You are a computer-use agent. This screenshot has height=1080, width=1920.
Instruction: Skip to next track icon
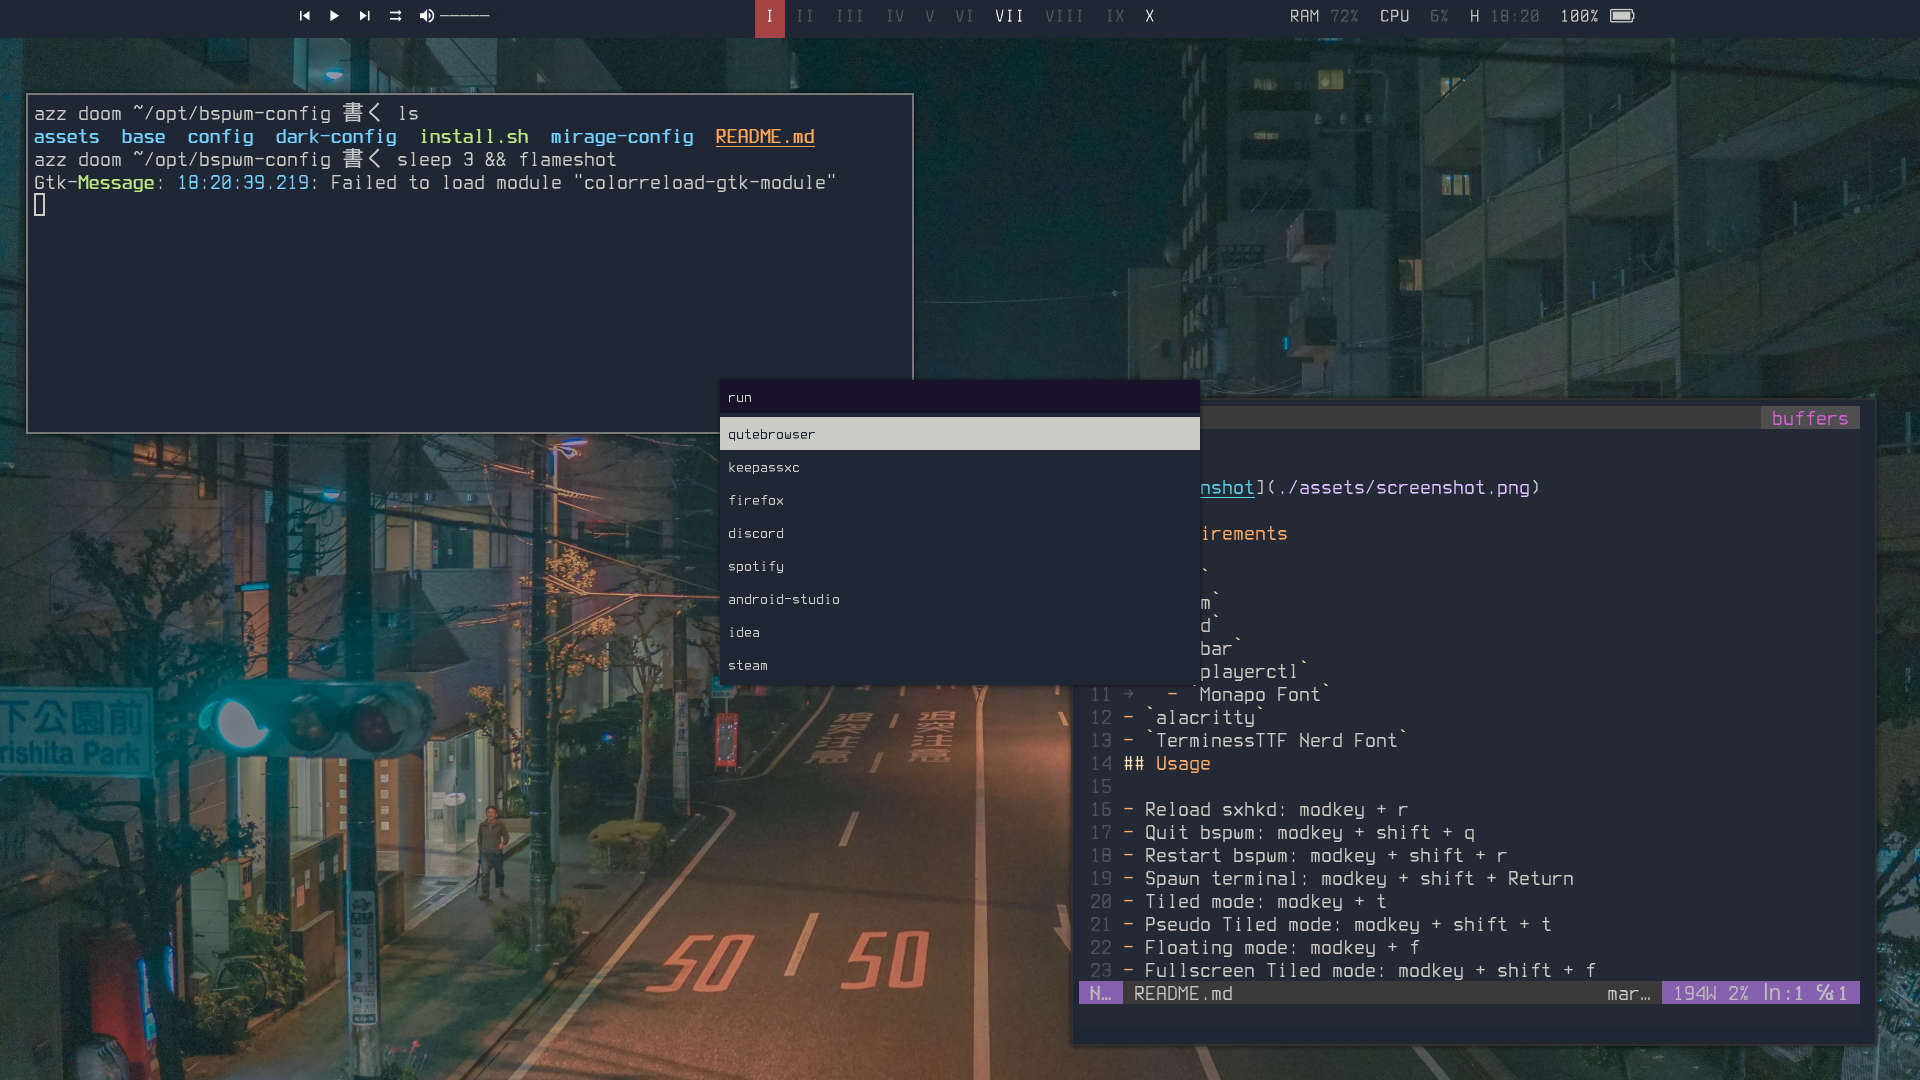(364, 16)
